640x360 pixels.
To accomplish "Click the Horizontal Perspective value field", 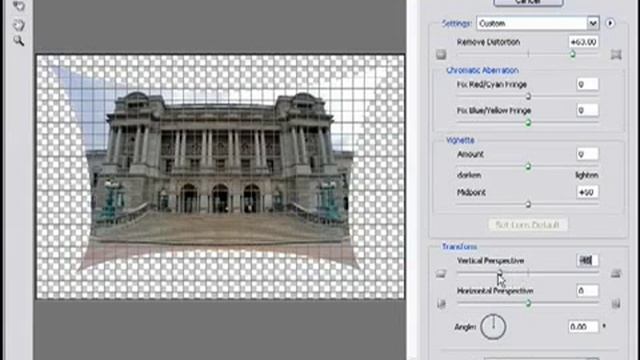I will pos(587,291).
